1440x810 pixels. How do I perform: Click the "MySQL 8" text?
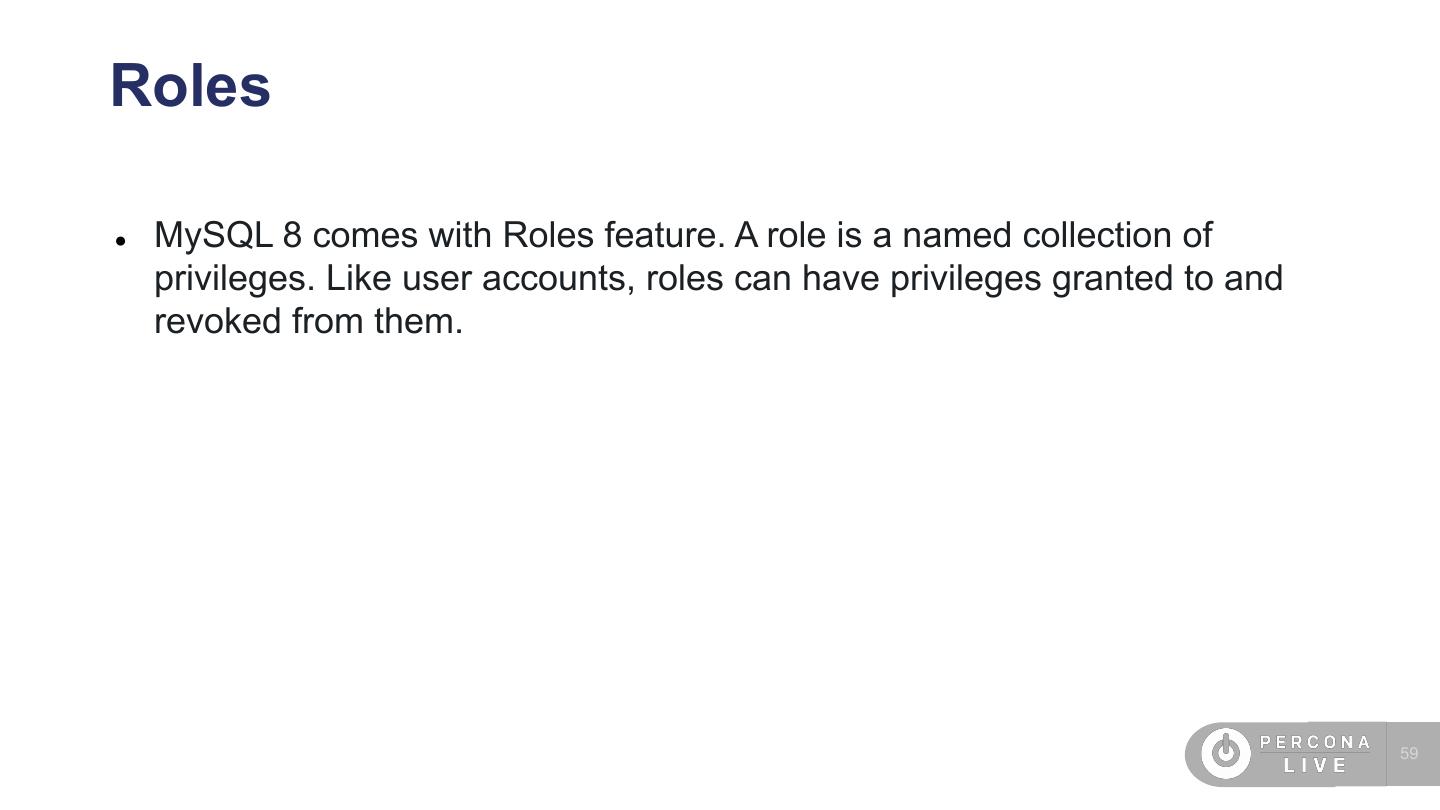tap(228, 236)
